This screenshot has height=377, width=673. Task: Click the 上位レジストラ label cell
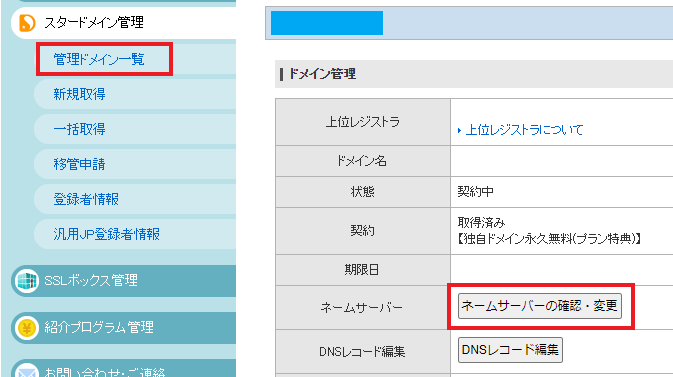point(363,122)
